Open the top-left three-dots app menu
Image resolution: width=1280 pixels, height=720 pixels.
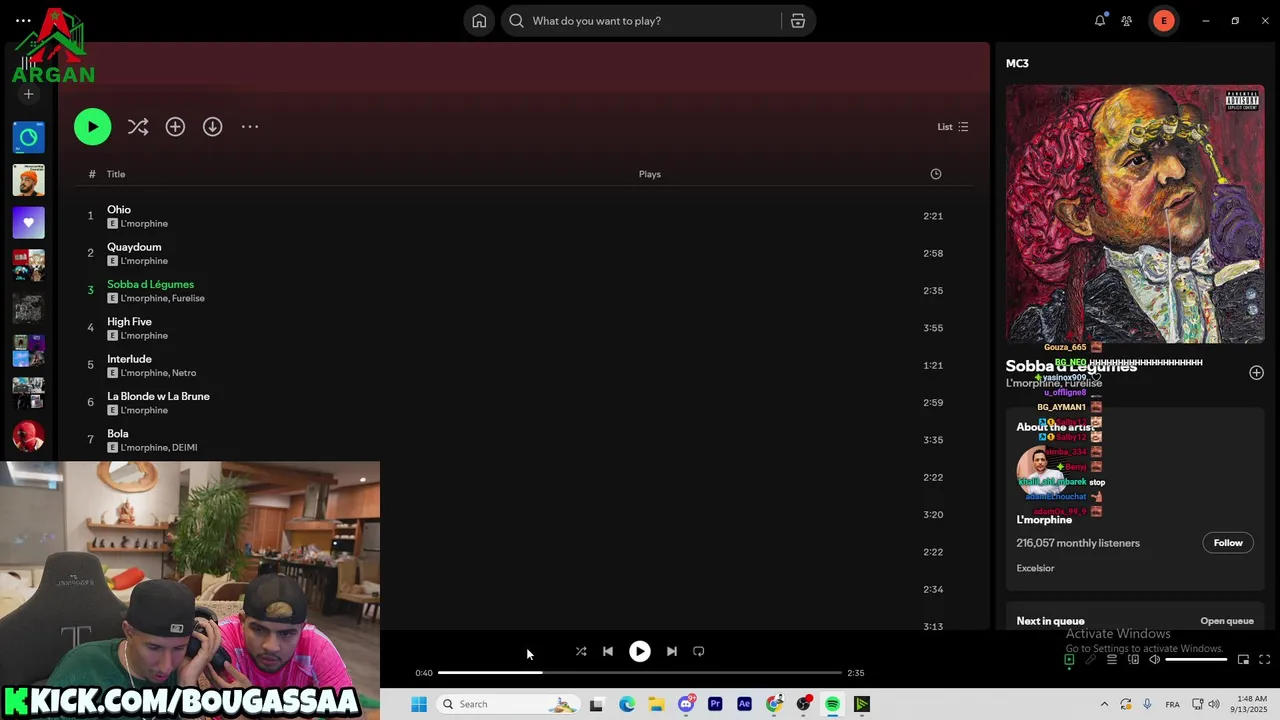[23, 20]
